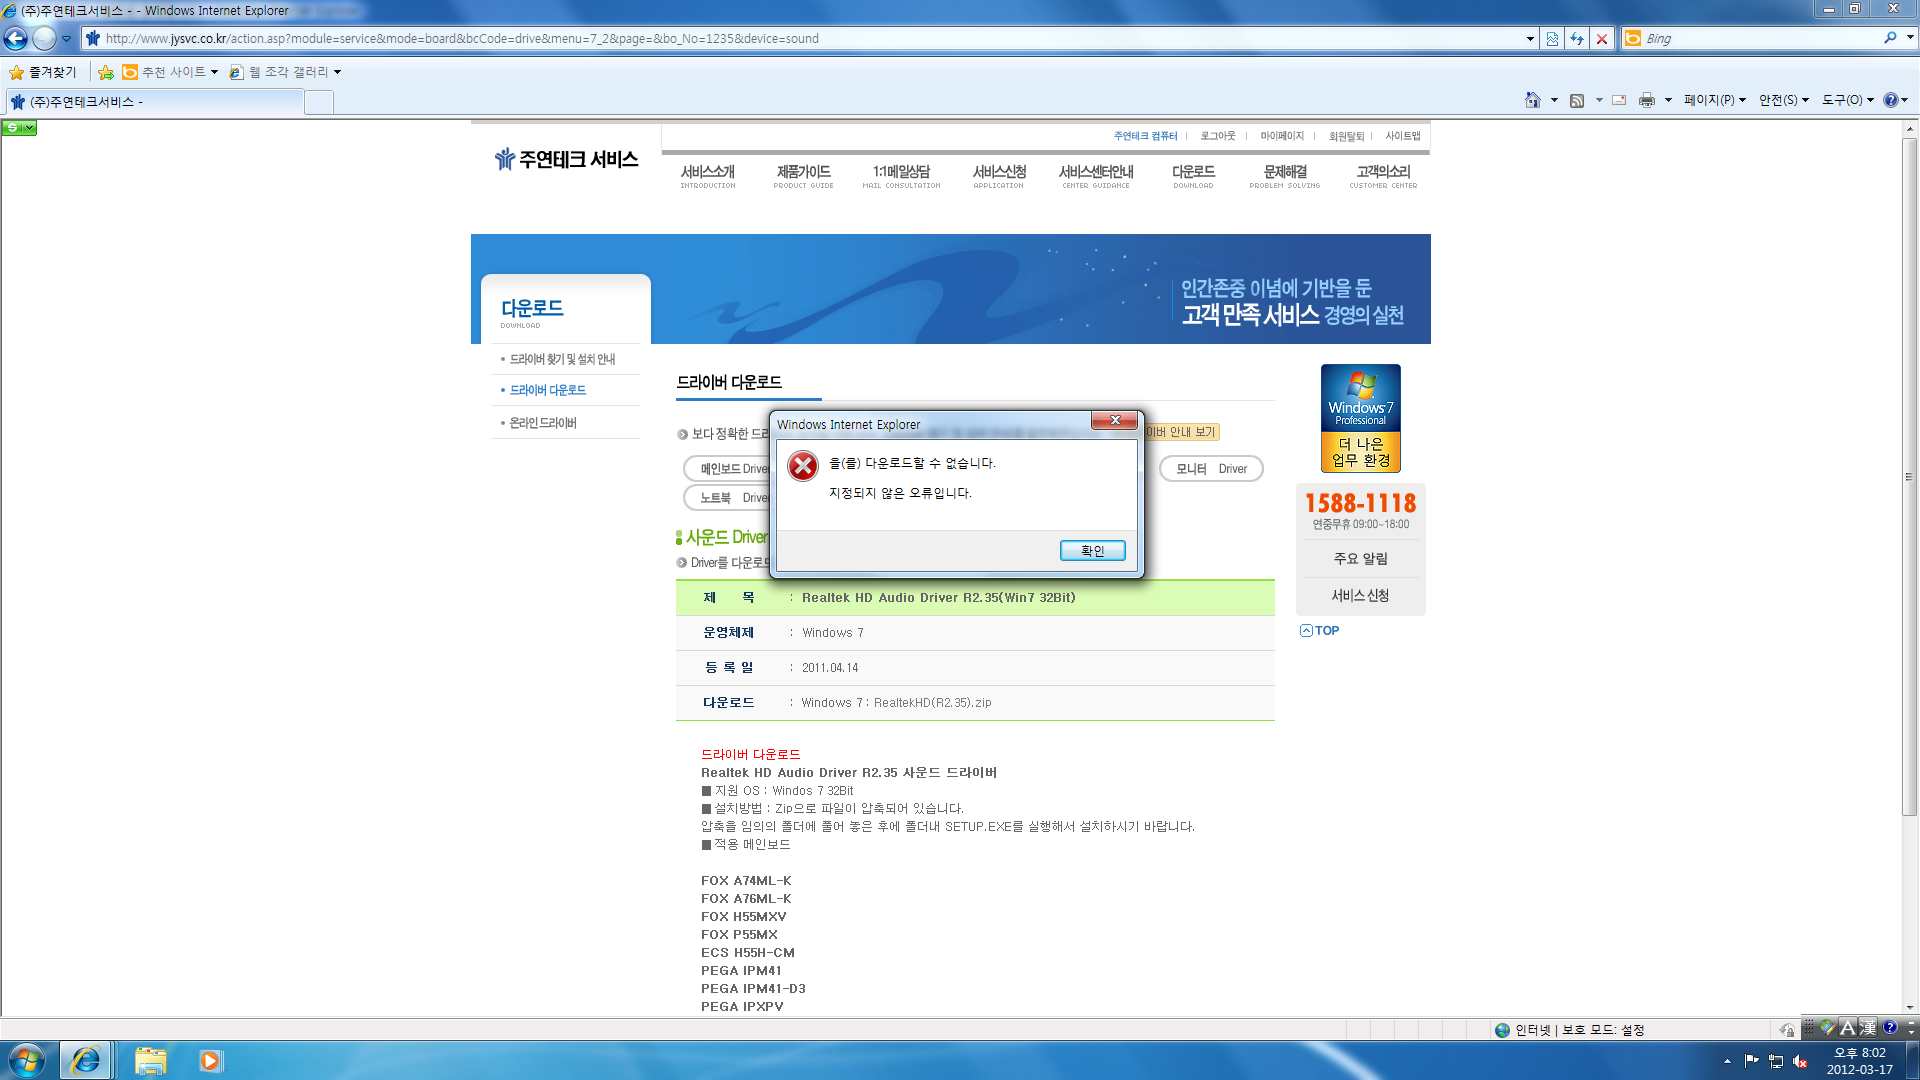The image size is (1920, 1080).
Task: Click the Read mail icon
Action: pos(1619,100)
